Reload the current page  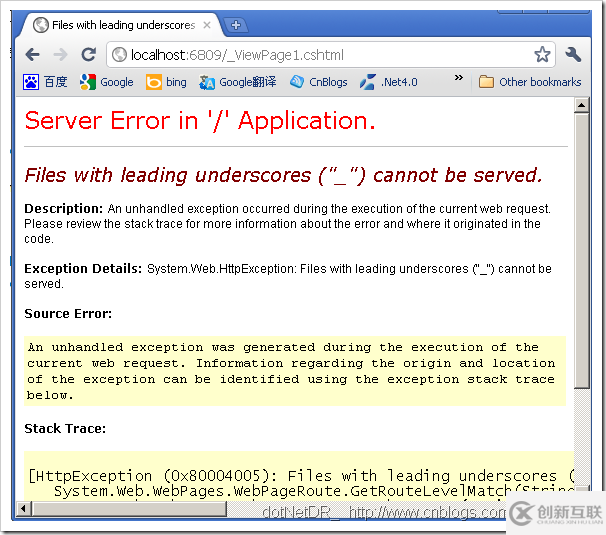coord(89,55)
